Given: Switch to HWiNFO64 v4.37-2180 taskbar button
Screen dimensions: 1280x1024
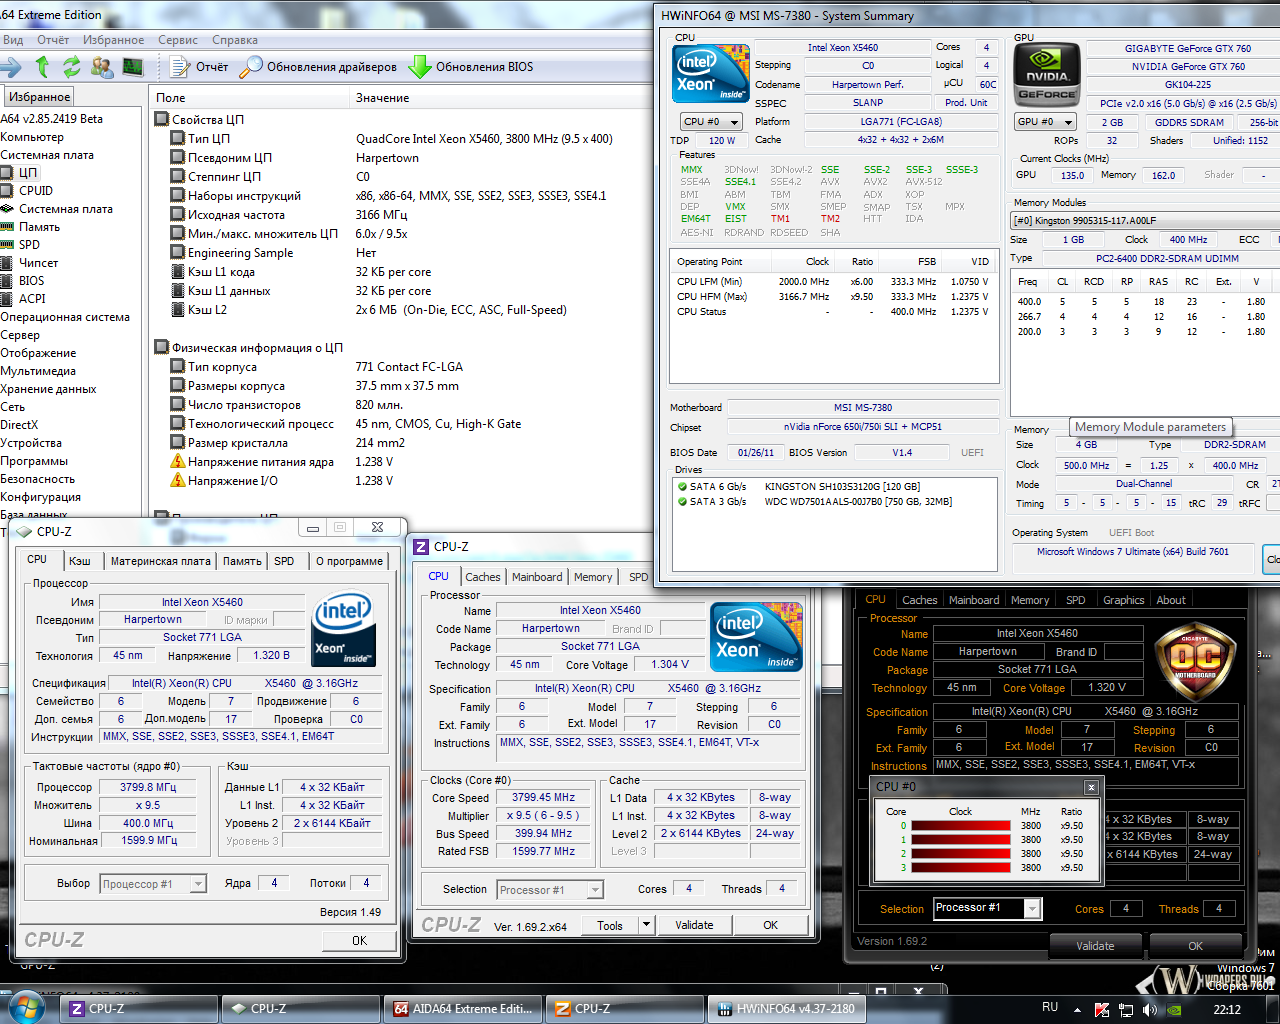Looking at the screenshot, I should click(787, 1009).
